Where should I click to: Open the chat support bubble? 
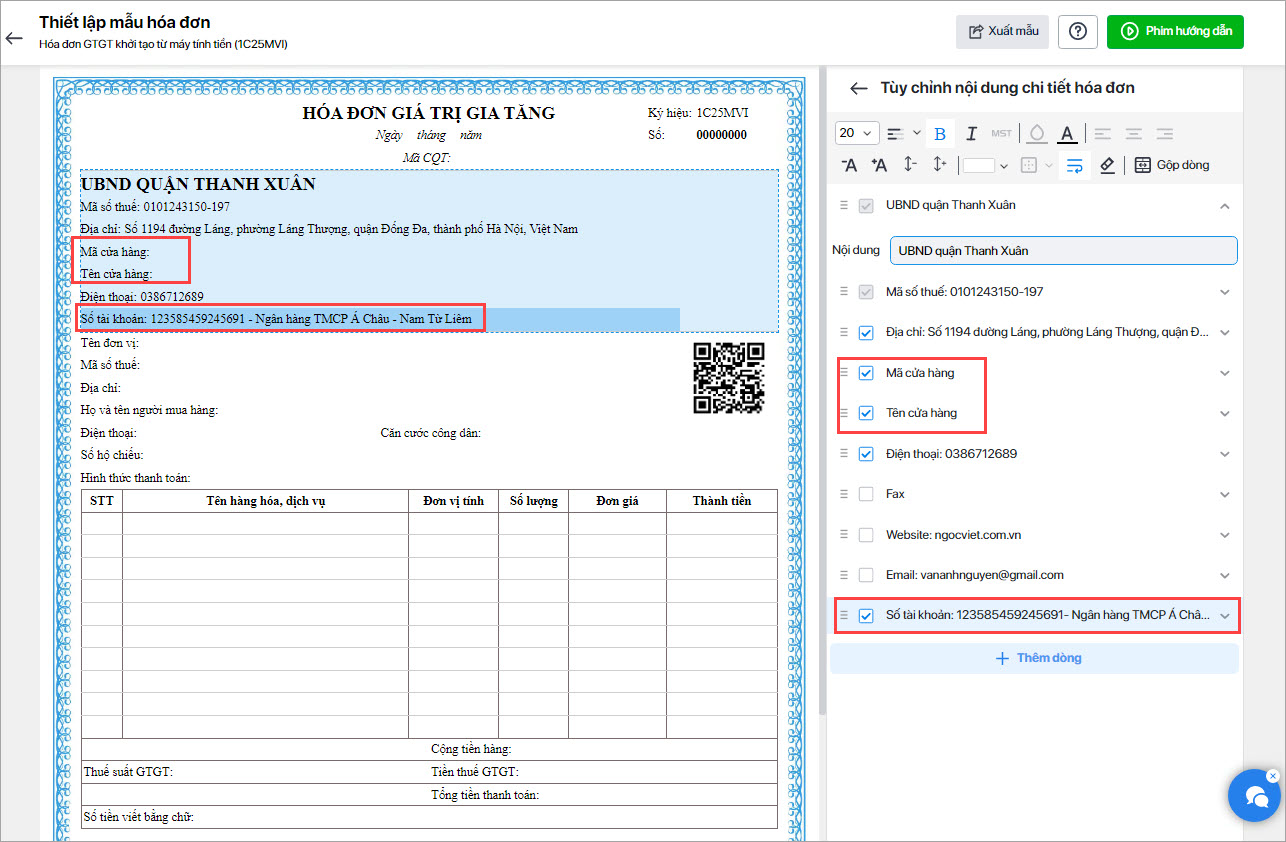pyautogui.click(x=1255, y=796)
